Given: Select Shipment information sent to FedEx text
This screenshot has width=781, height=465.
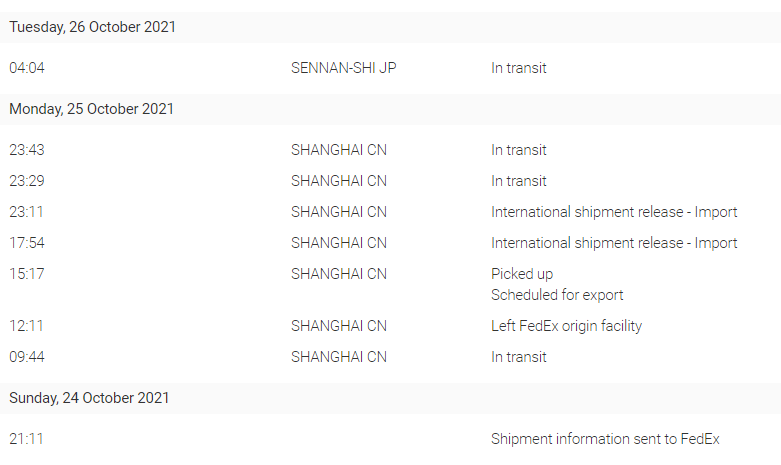Looking at the screenshot, I should tap(605, 439).
